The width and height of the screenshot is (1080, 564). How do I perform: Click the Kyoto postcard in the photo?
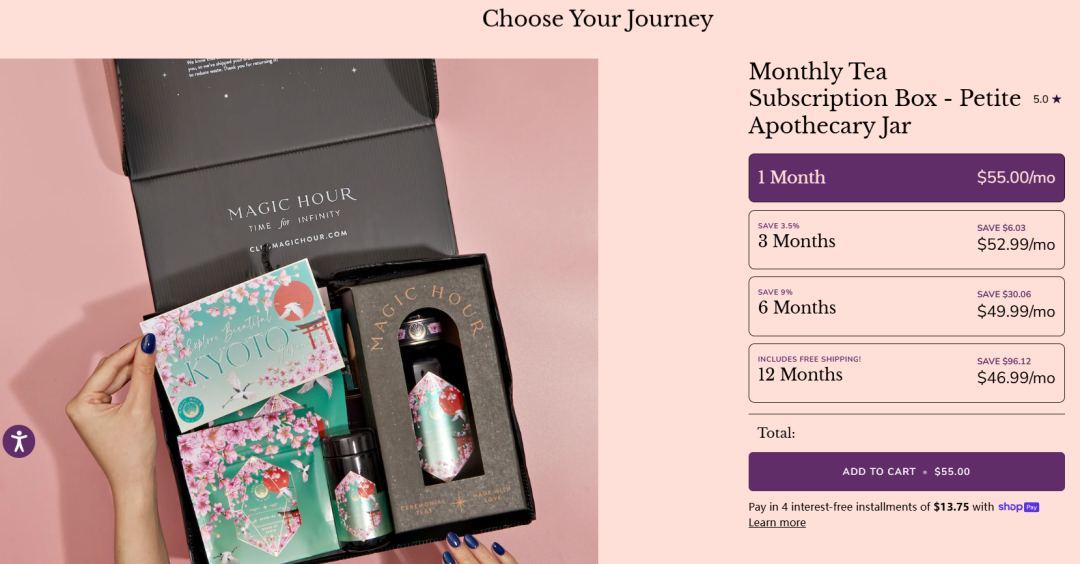(x=242, y=344)
